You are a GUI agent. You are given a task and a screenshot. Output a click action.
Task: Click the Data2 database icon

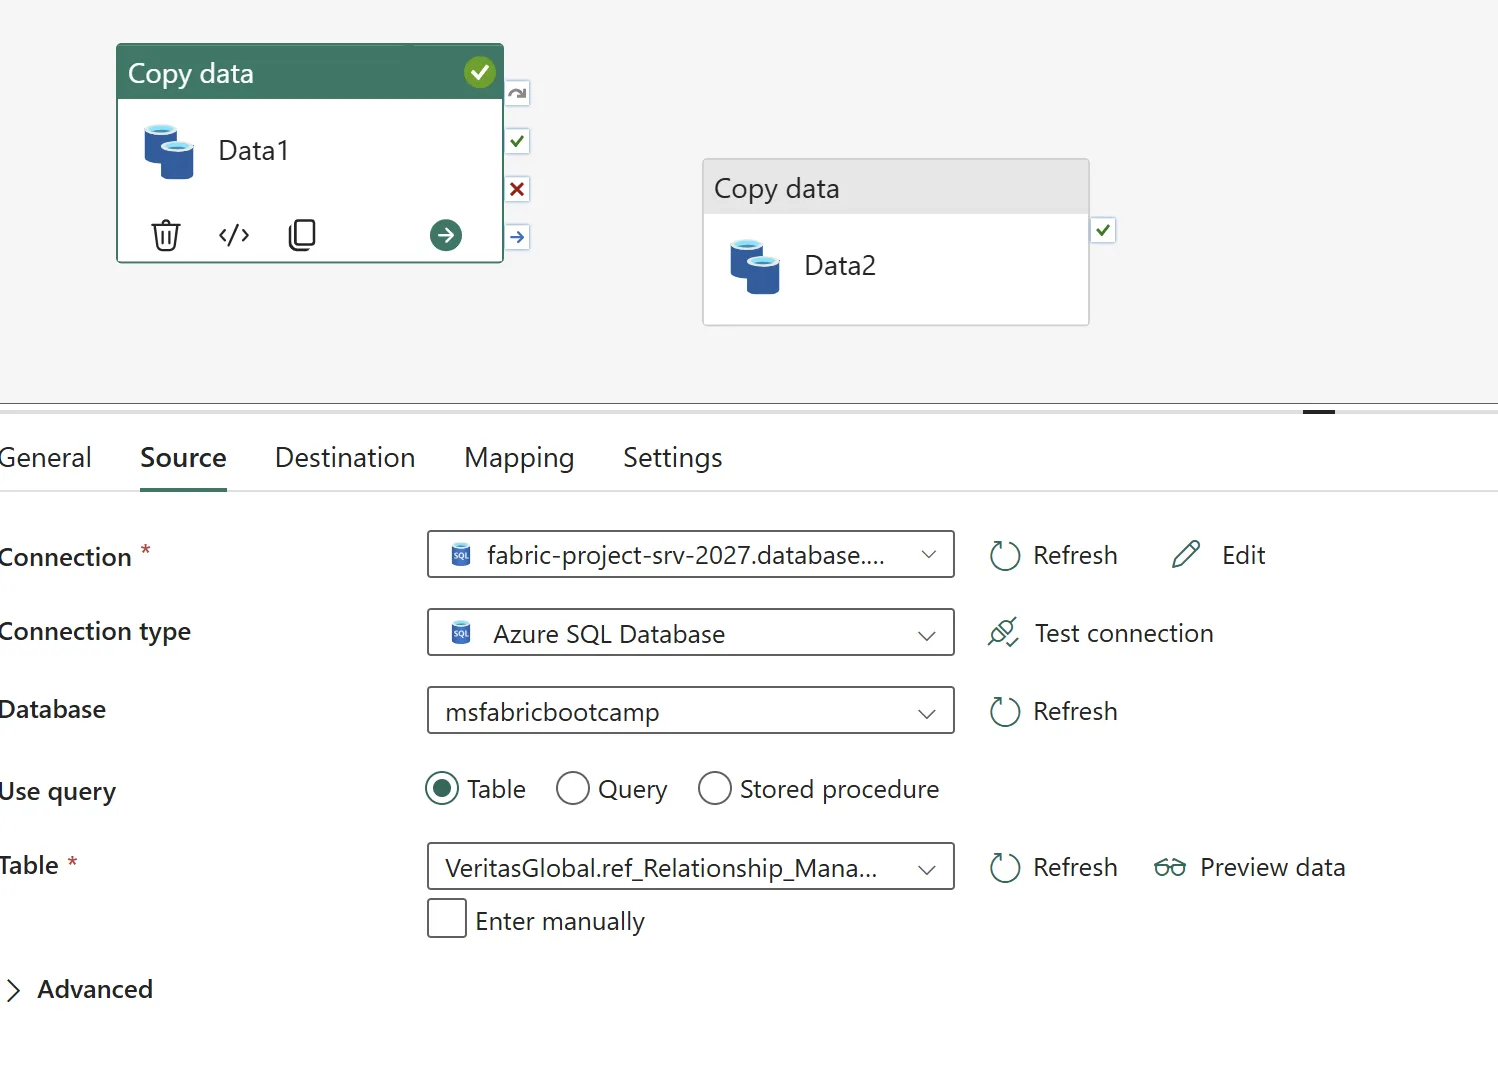tap(755, 266)
